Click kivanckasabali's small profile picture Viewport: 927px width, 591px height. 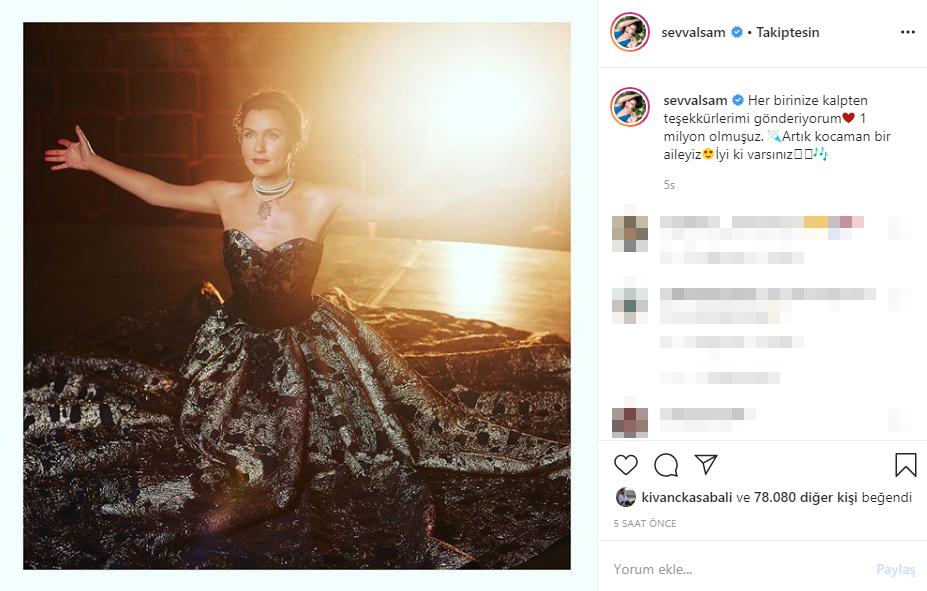pos(625,497)
